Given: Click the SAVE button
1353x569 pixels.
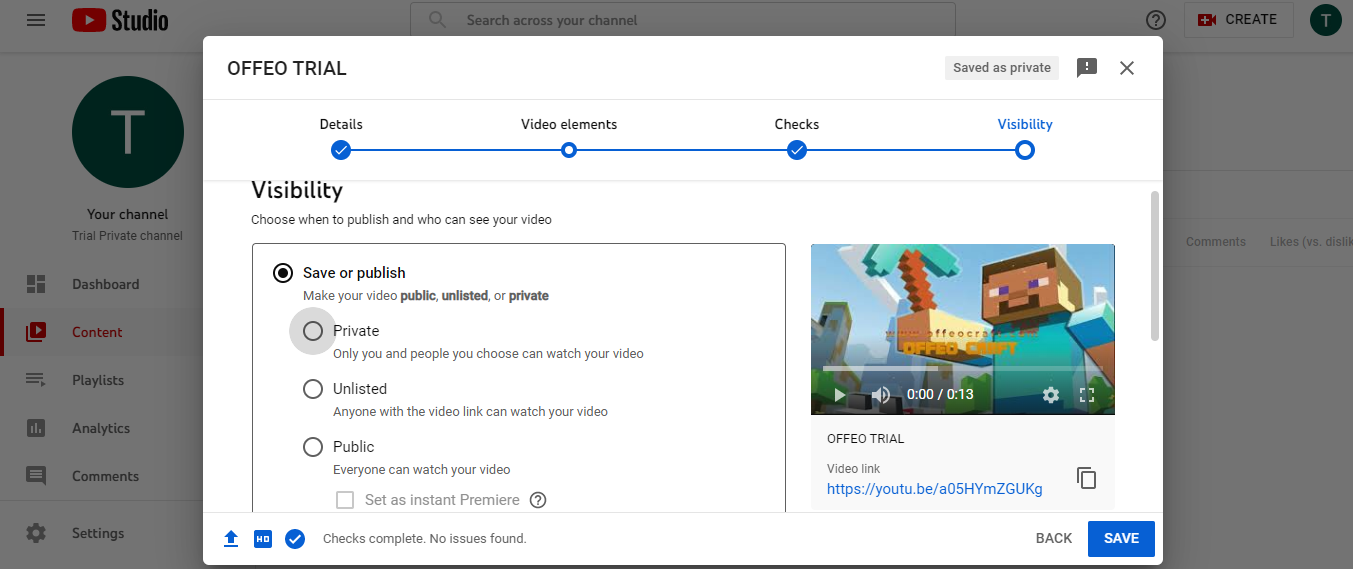Looking at the screenshot, I should tap(1121, 538).
